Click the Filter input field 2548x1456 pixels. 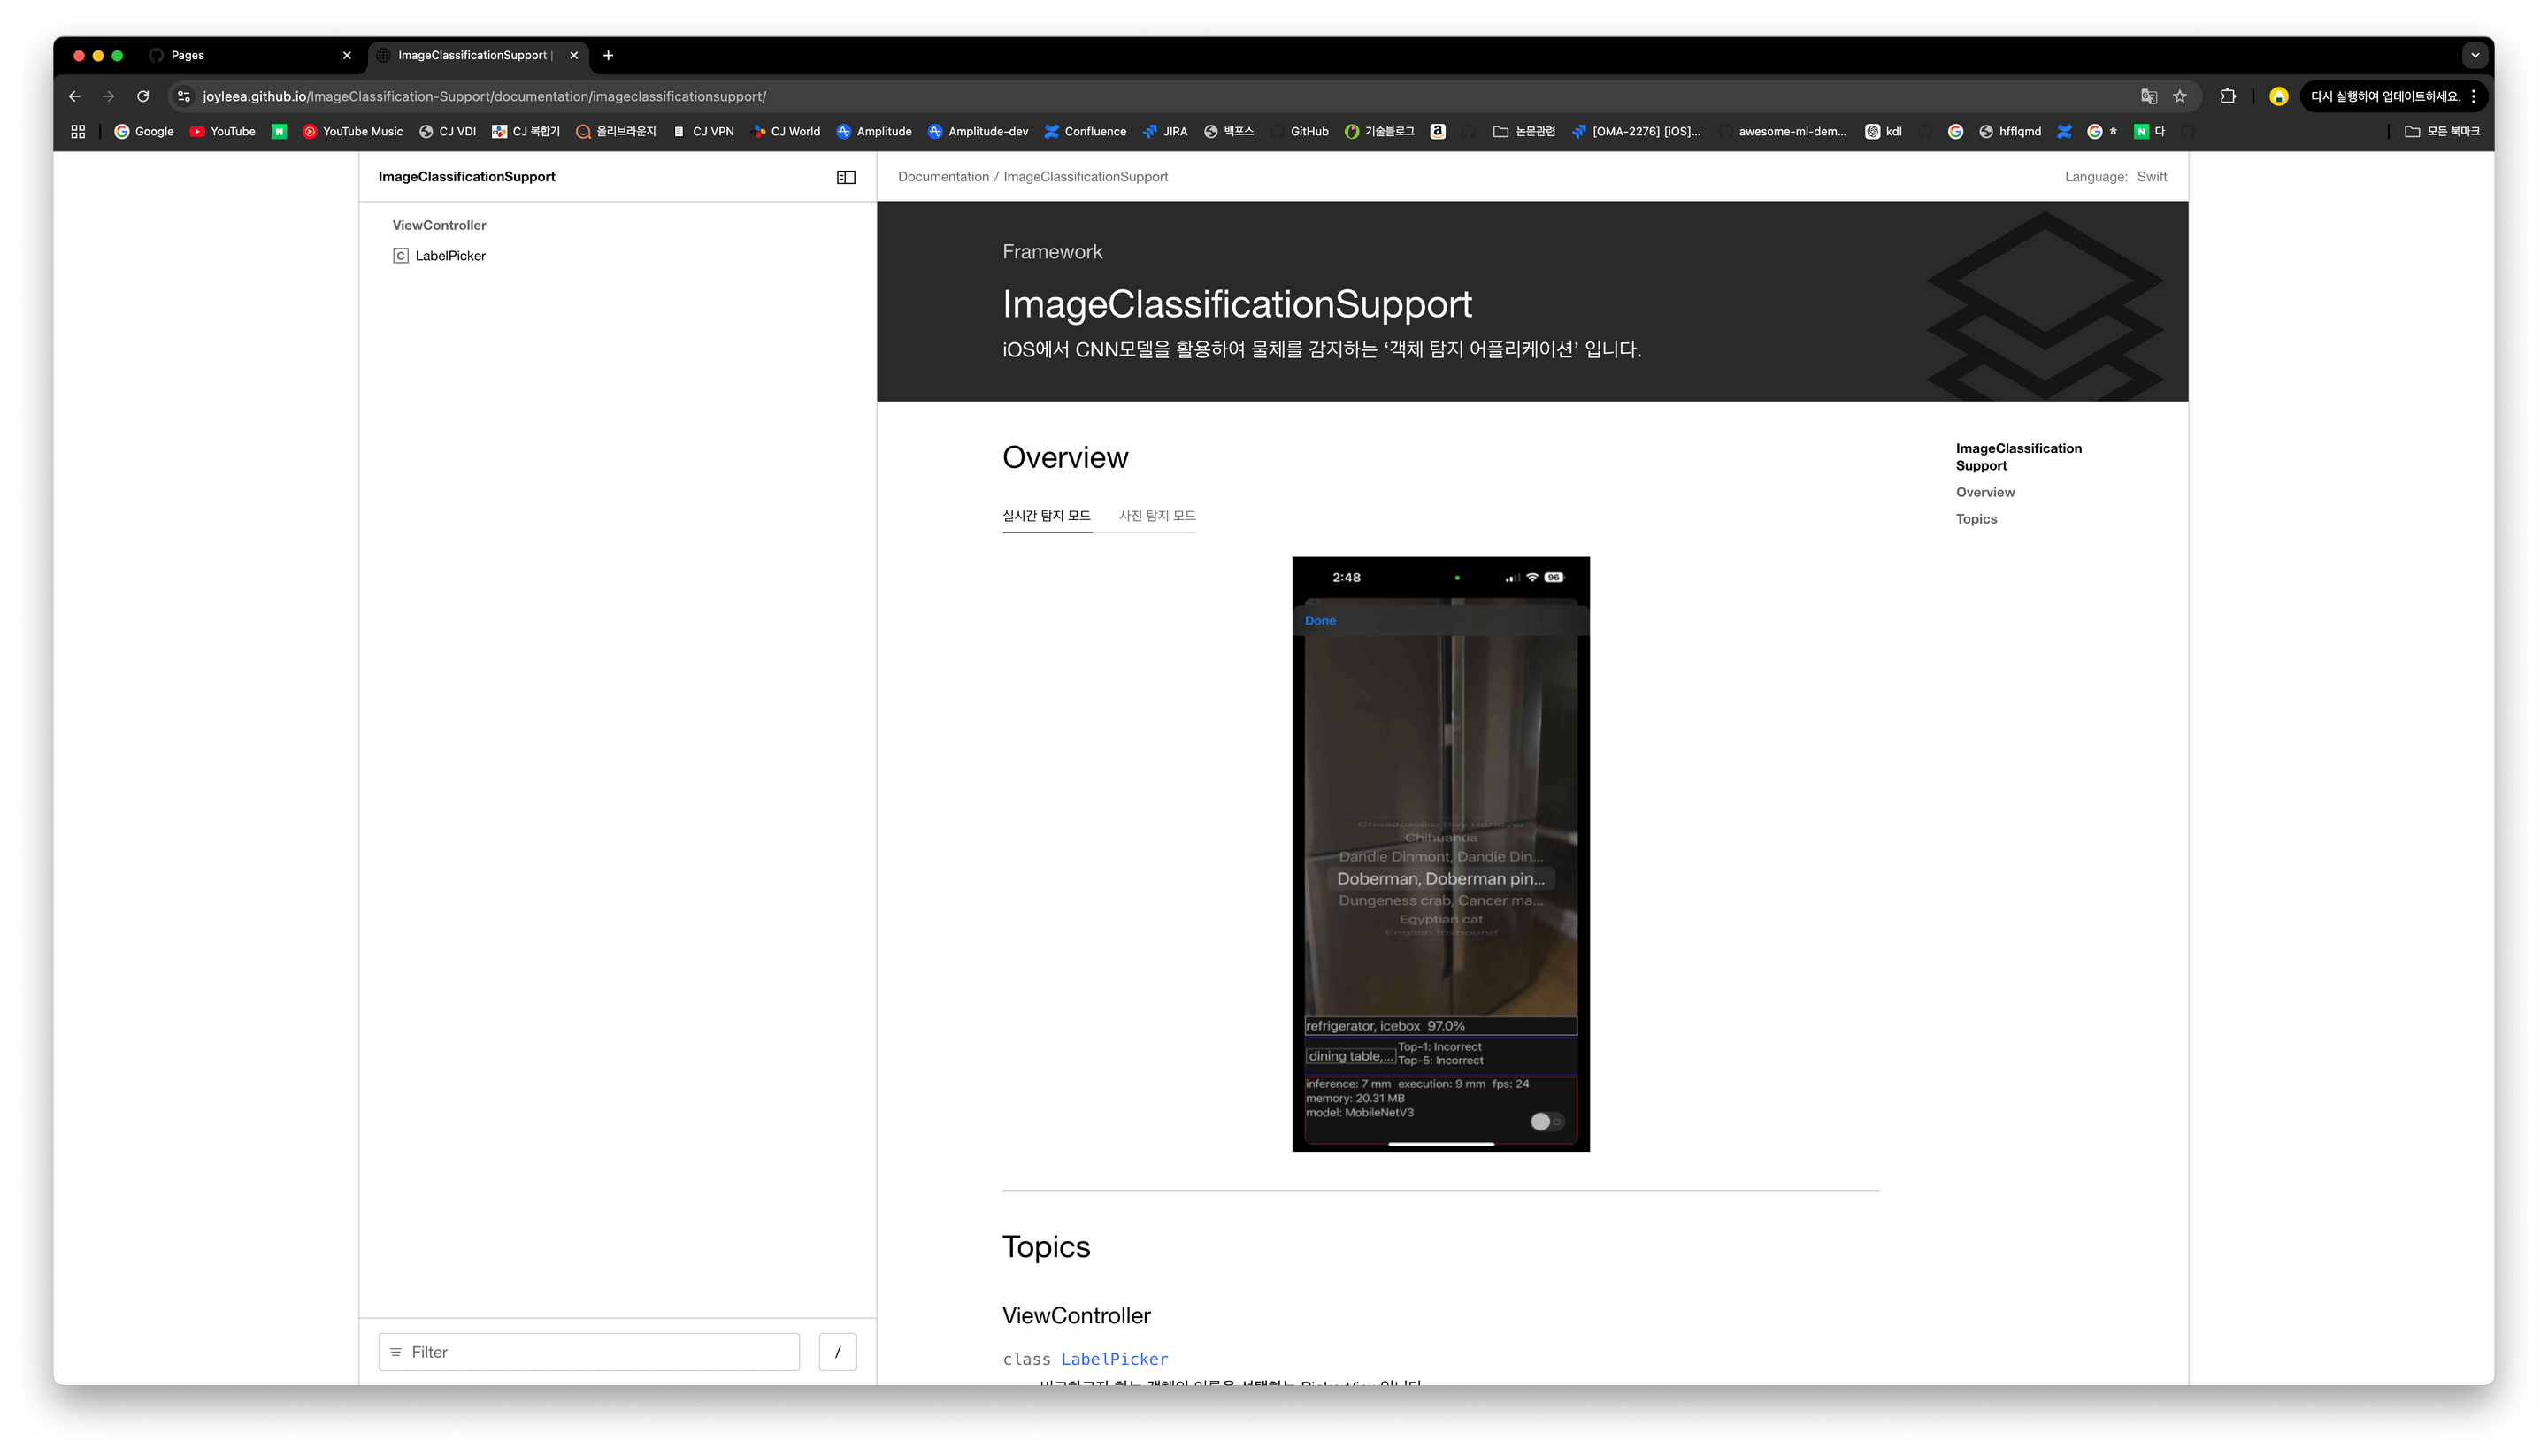click(x=590, y=1352)
